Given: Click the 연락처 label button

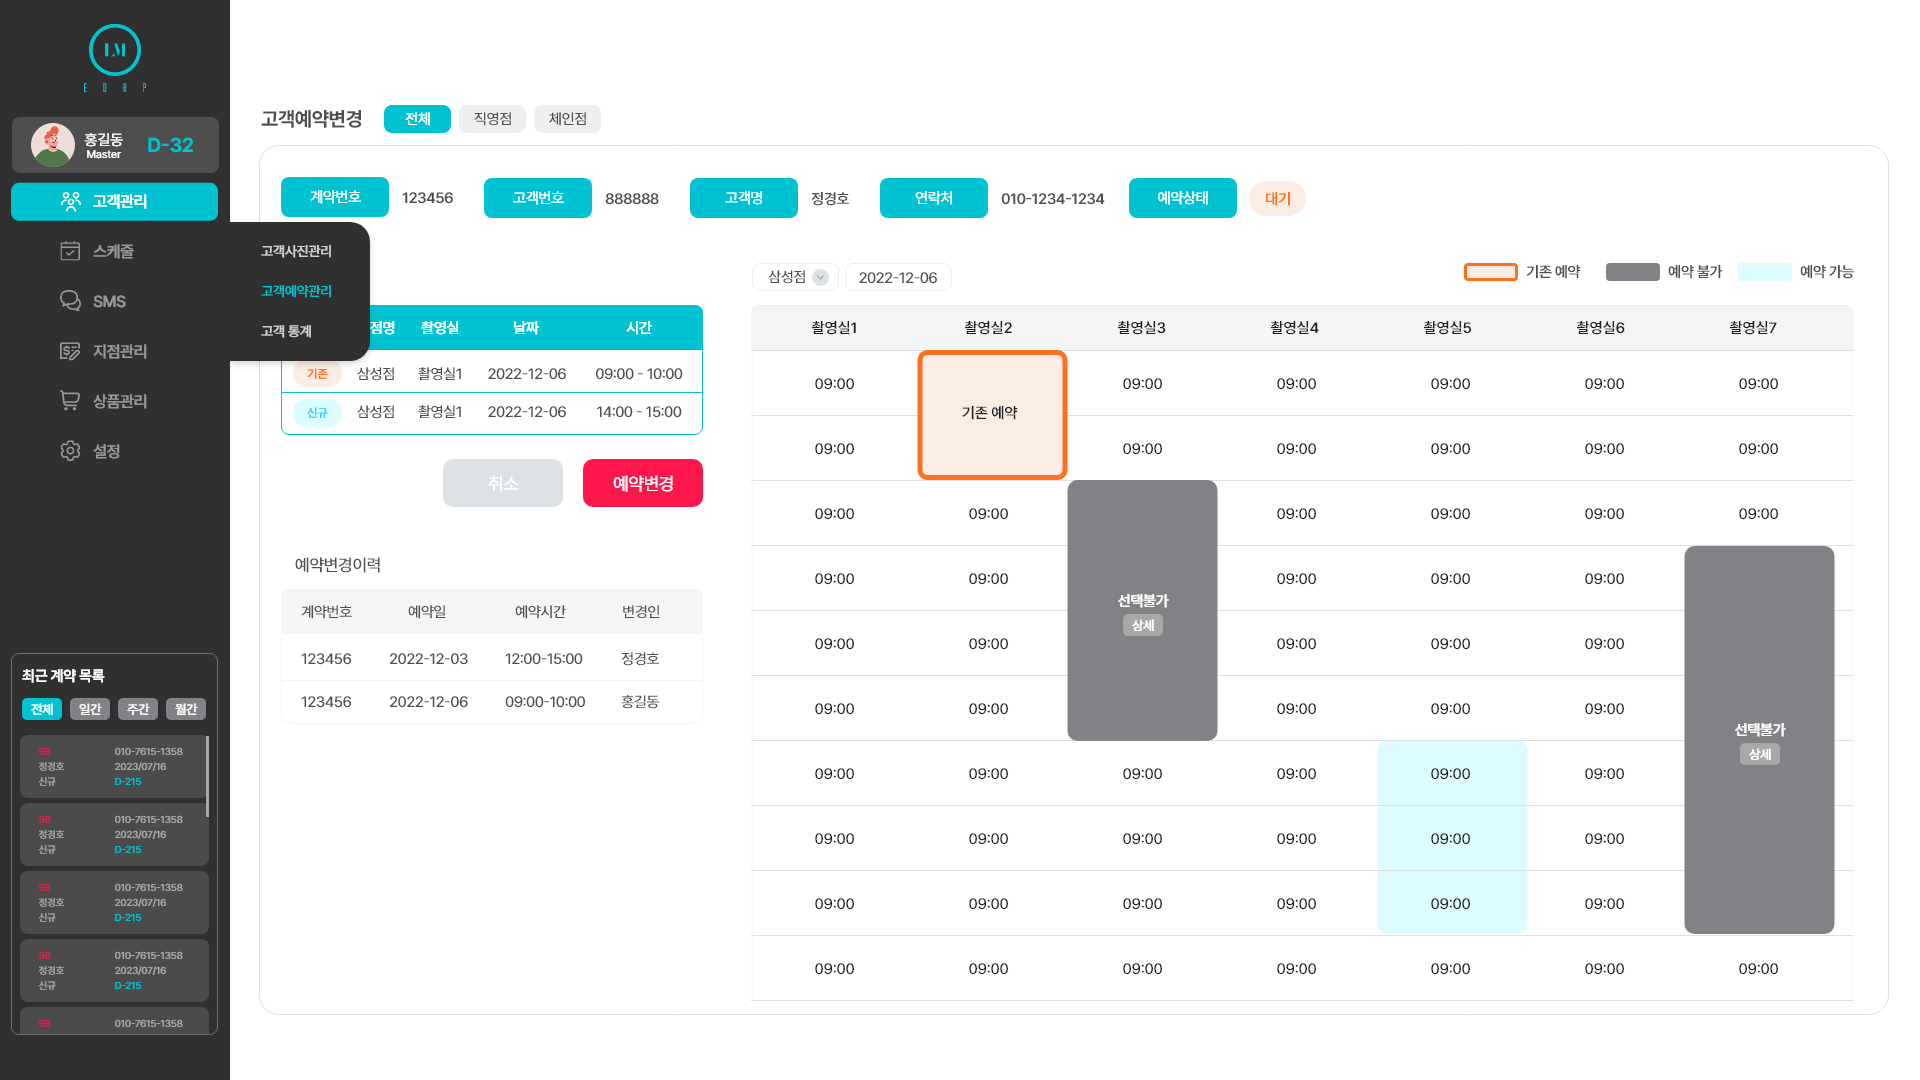Looking at the screenshot, I should (x=934, y=198).
